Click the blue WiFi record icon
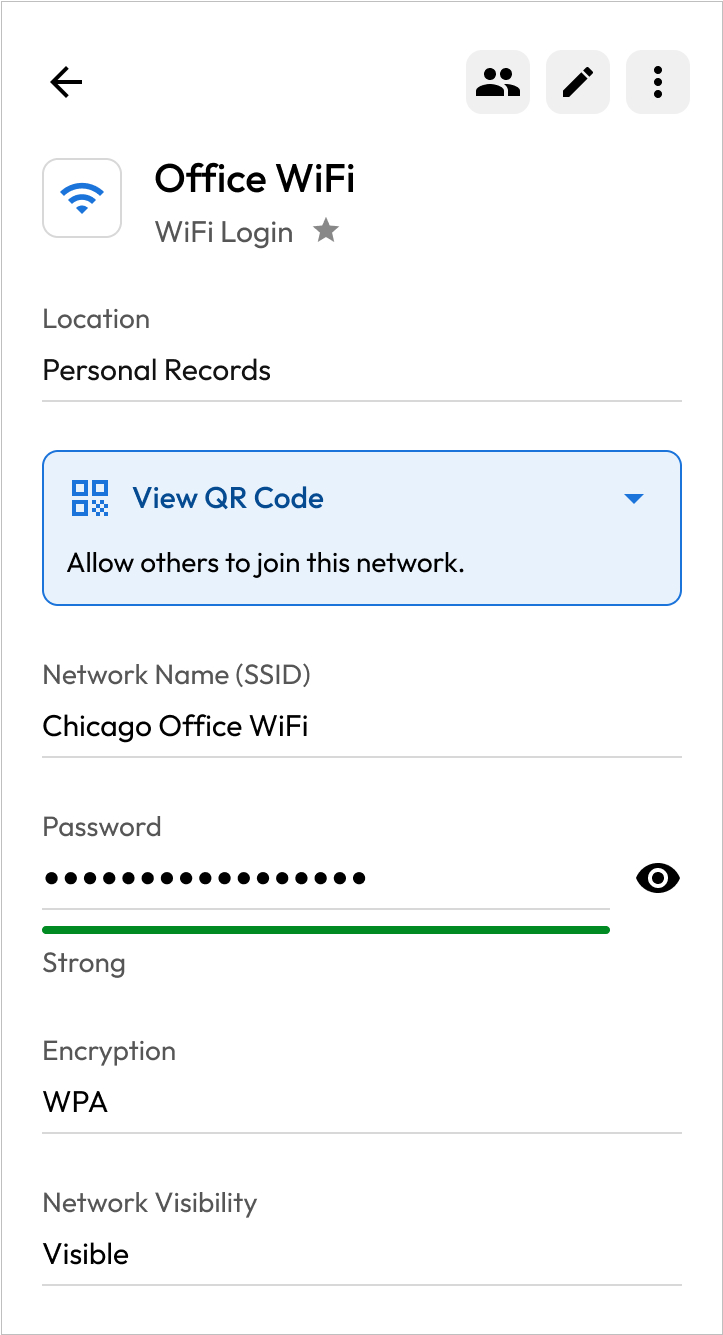 82,198
